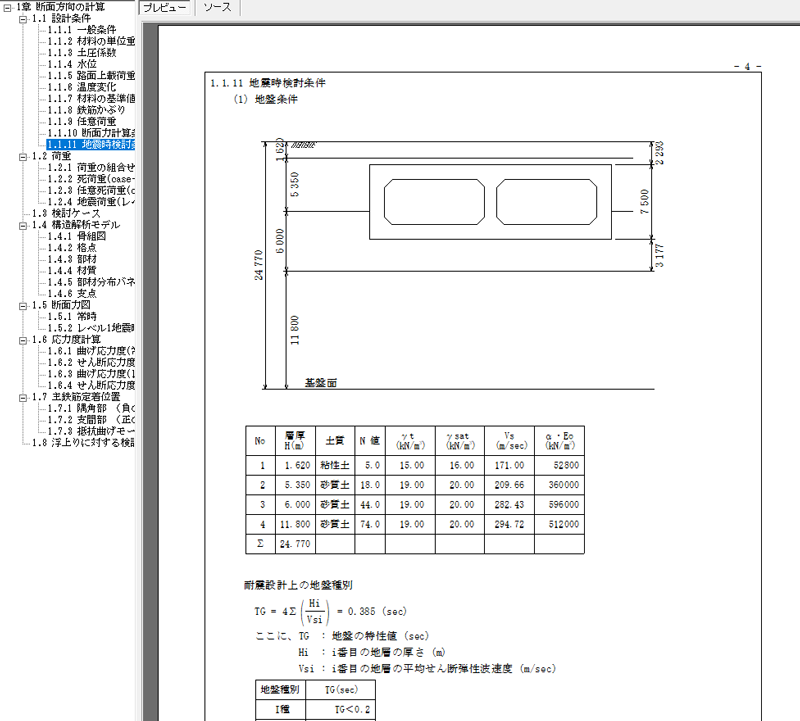Open 1.5.1 常時
800x721 pixels.
72,317
